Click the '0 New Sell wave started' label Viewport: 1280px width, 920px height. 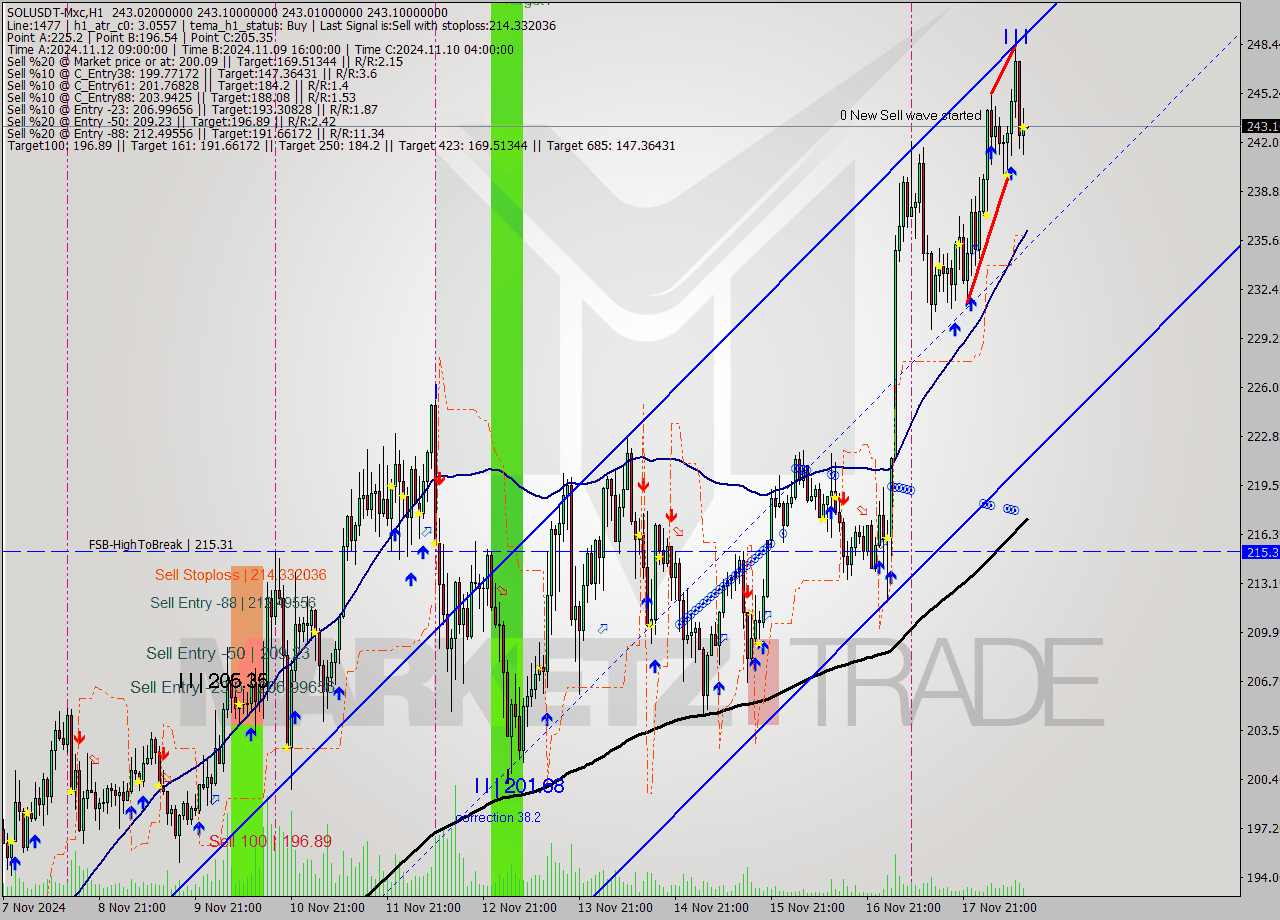[910, 115]
